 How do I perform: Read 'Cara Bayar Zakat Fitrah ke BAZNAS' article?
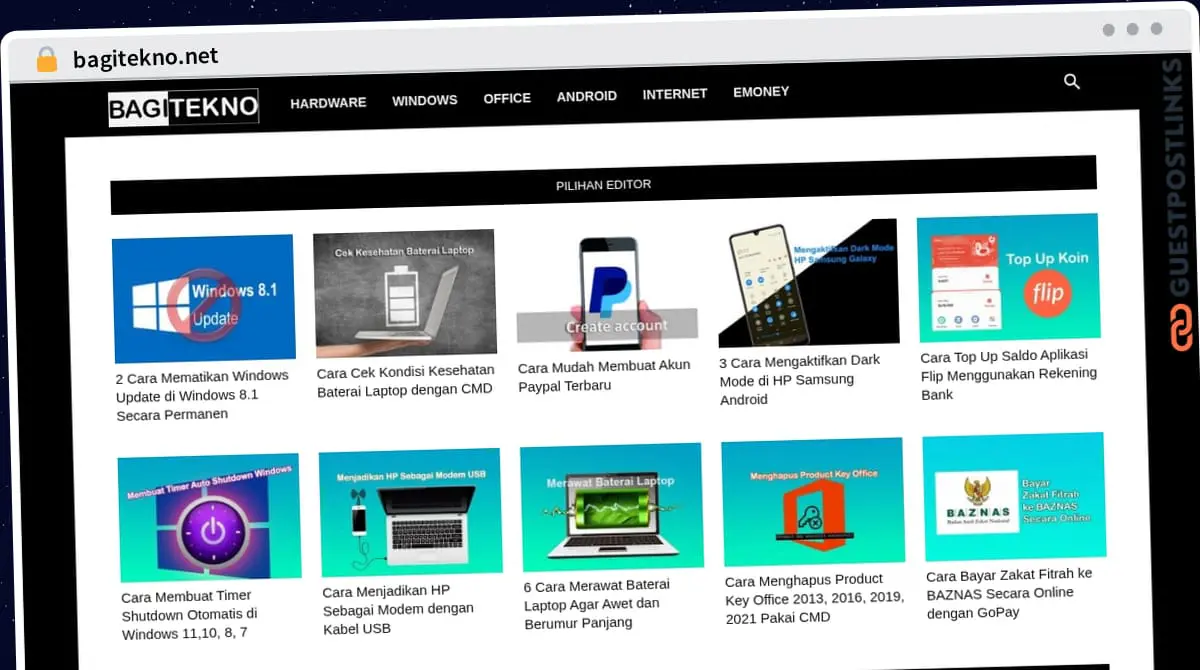[1010, 593]
